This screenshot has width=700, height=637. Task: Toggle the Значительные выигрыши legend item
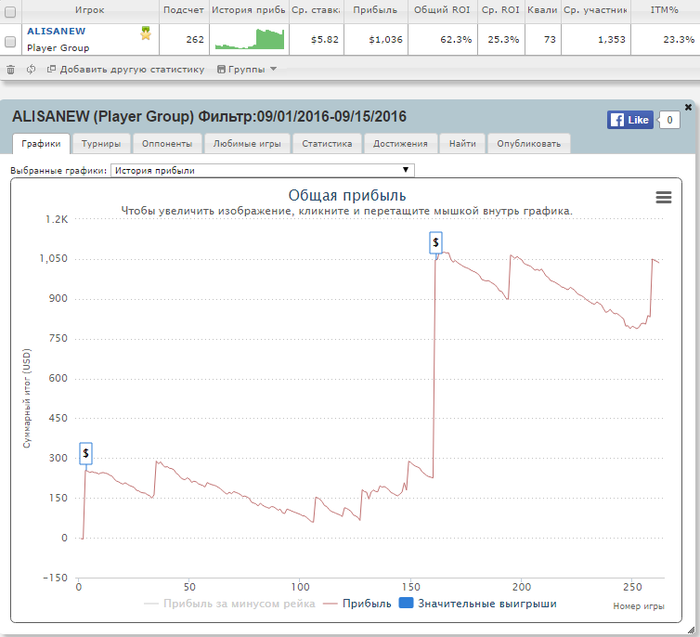[478, 604]
